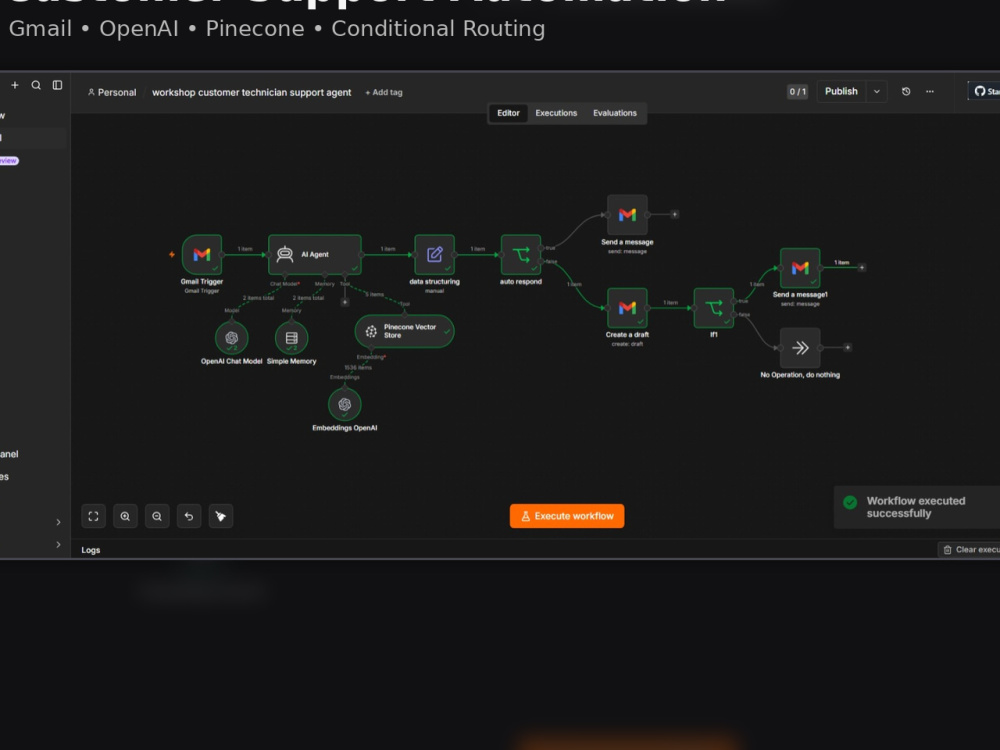Image resolution: width=1000 pixels, height=750 pixels.
Task: Click the Workflow executed successfully notification
Action: tap(917, 507)
